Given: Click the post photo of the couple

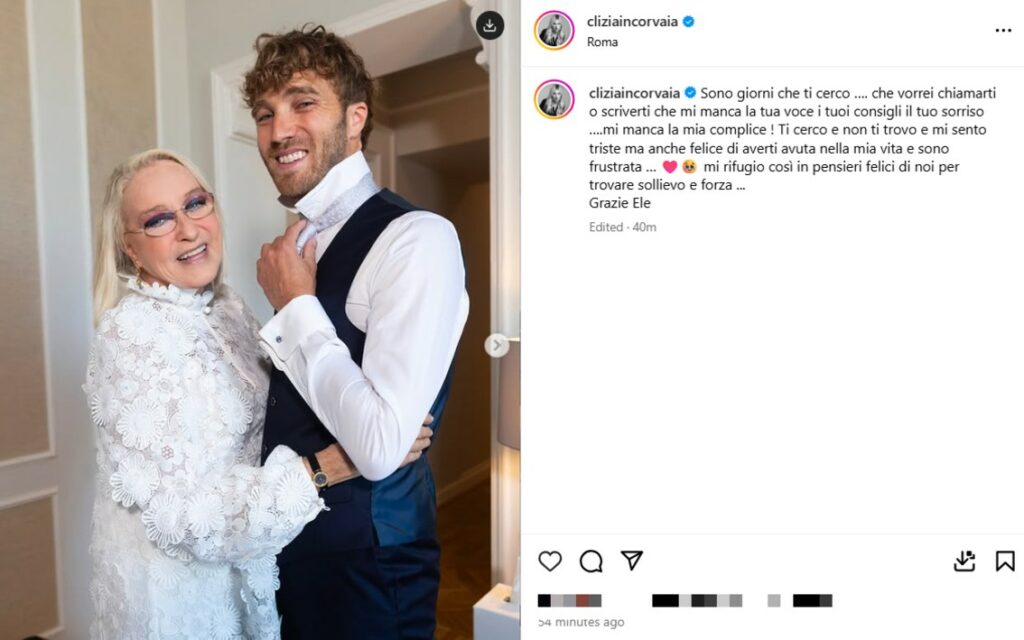Looking at the screenshot, I should (260, 320).
